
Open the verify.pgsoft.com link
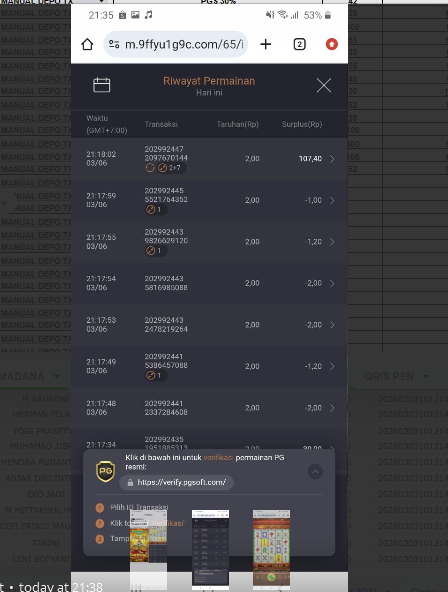(176, 482)
